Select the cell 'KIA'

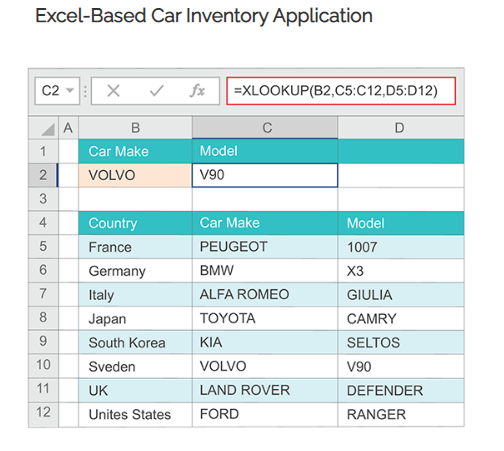(265, 342)
